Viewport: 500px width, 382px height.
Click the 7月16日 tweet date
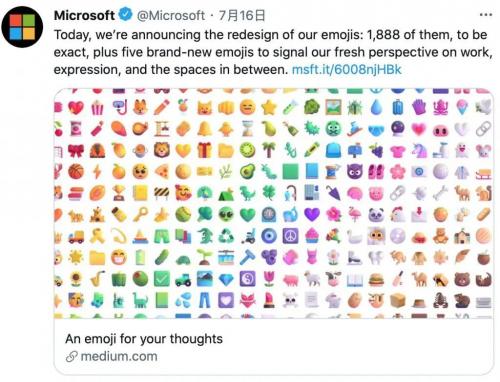pyautogui.click(x=242, y=15)
